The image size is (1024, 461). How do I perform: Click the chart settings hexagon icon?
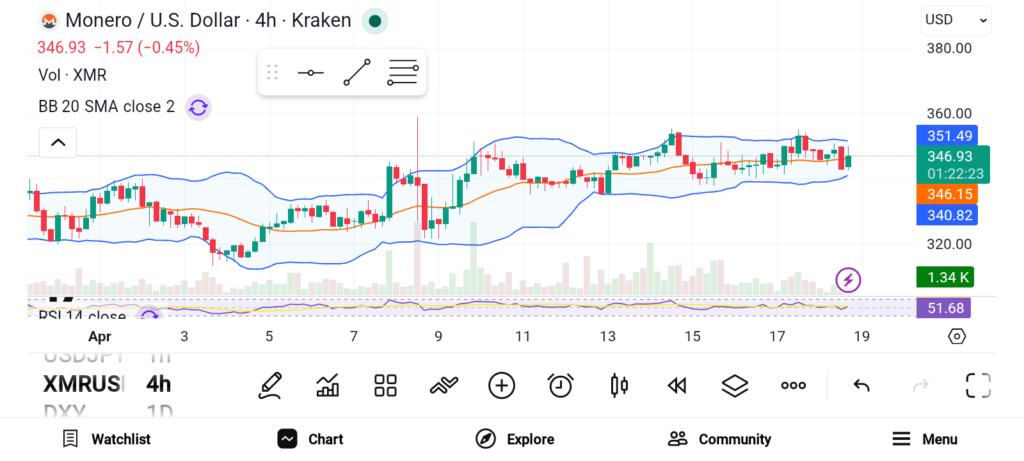tap(956, 336)
